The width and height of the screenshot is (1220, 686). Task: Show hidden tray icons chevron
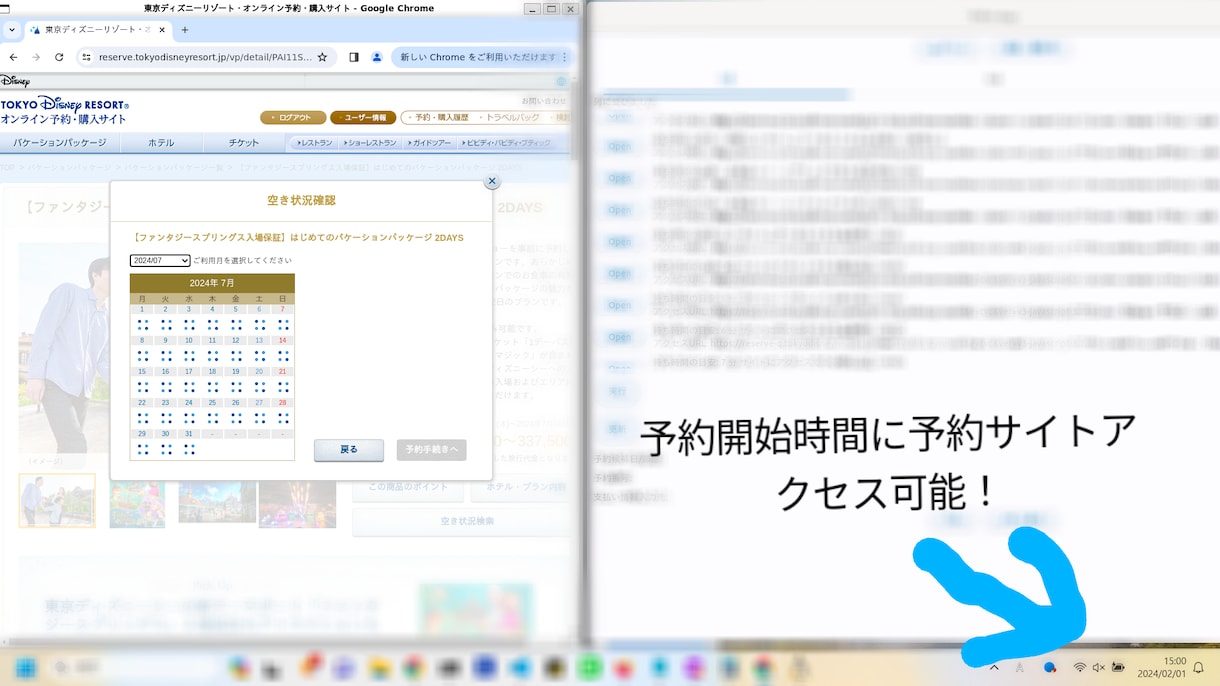coord(994,667)
